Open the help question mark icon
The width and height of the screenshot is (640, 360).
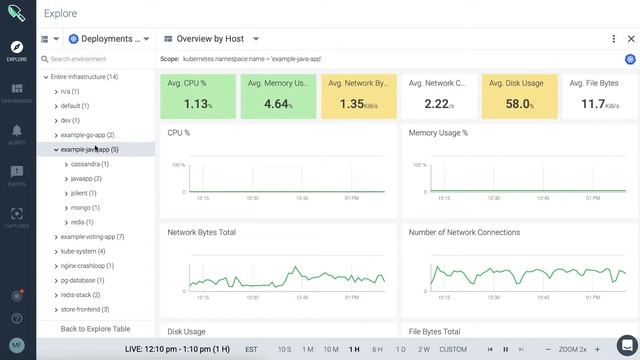coord(17,318)
